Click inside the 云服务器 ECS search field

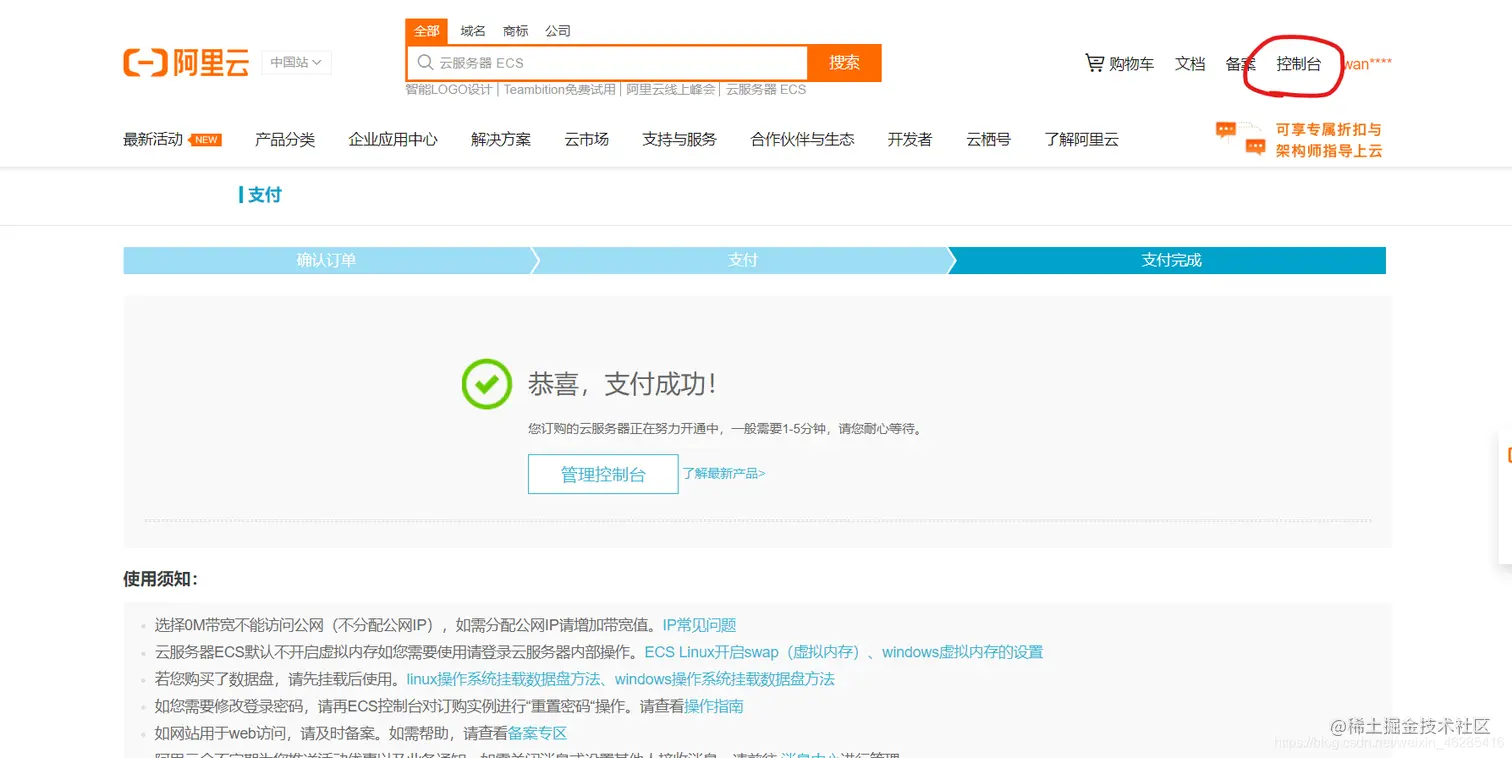600,62
